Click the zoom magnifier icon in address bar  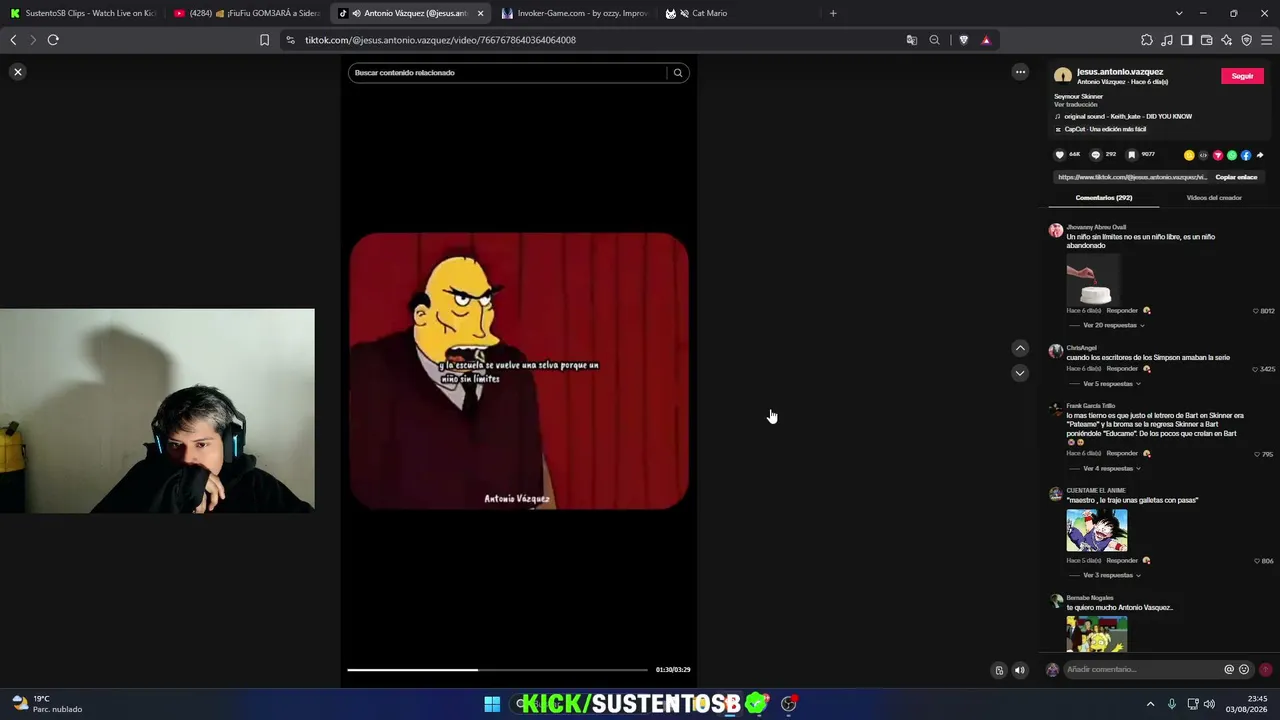tap(935, 40)
